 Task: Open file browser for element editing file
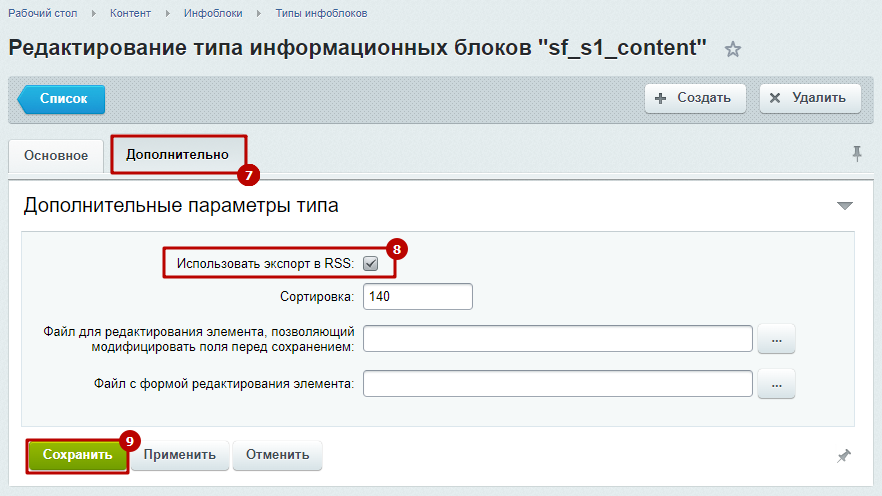pyautogui.click(x=776, y=339)
